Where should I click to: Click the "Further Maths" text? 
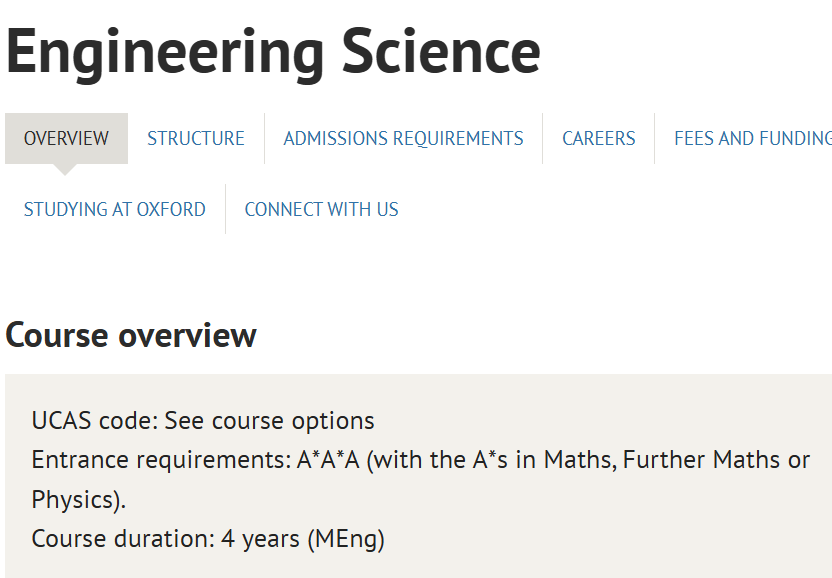(x=716, y=460)
